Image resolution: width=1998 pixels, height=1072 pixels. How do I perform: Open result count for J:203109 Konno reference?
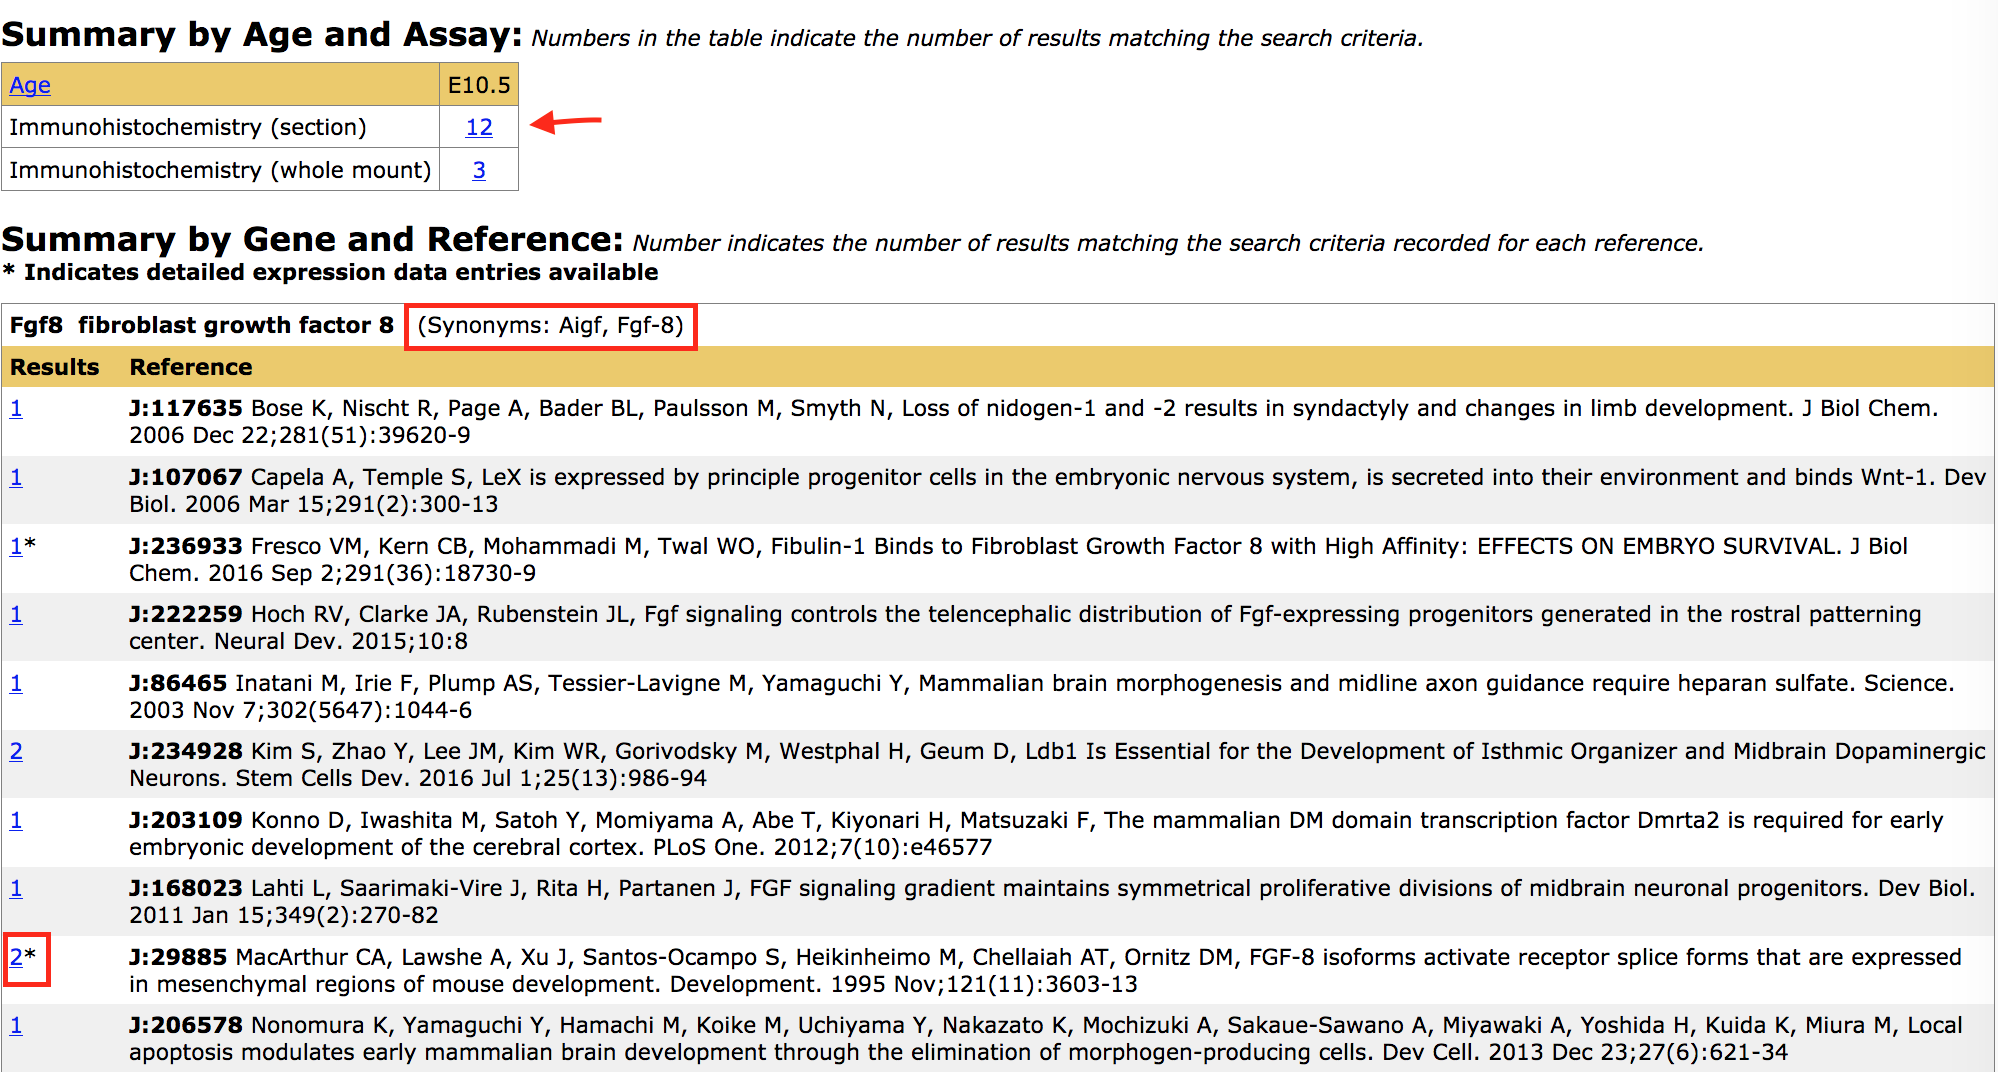click(16, 820)
